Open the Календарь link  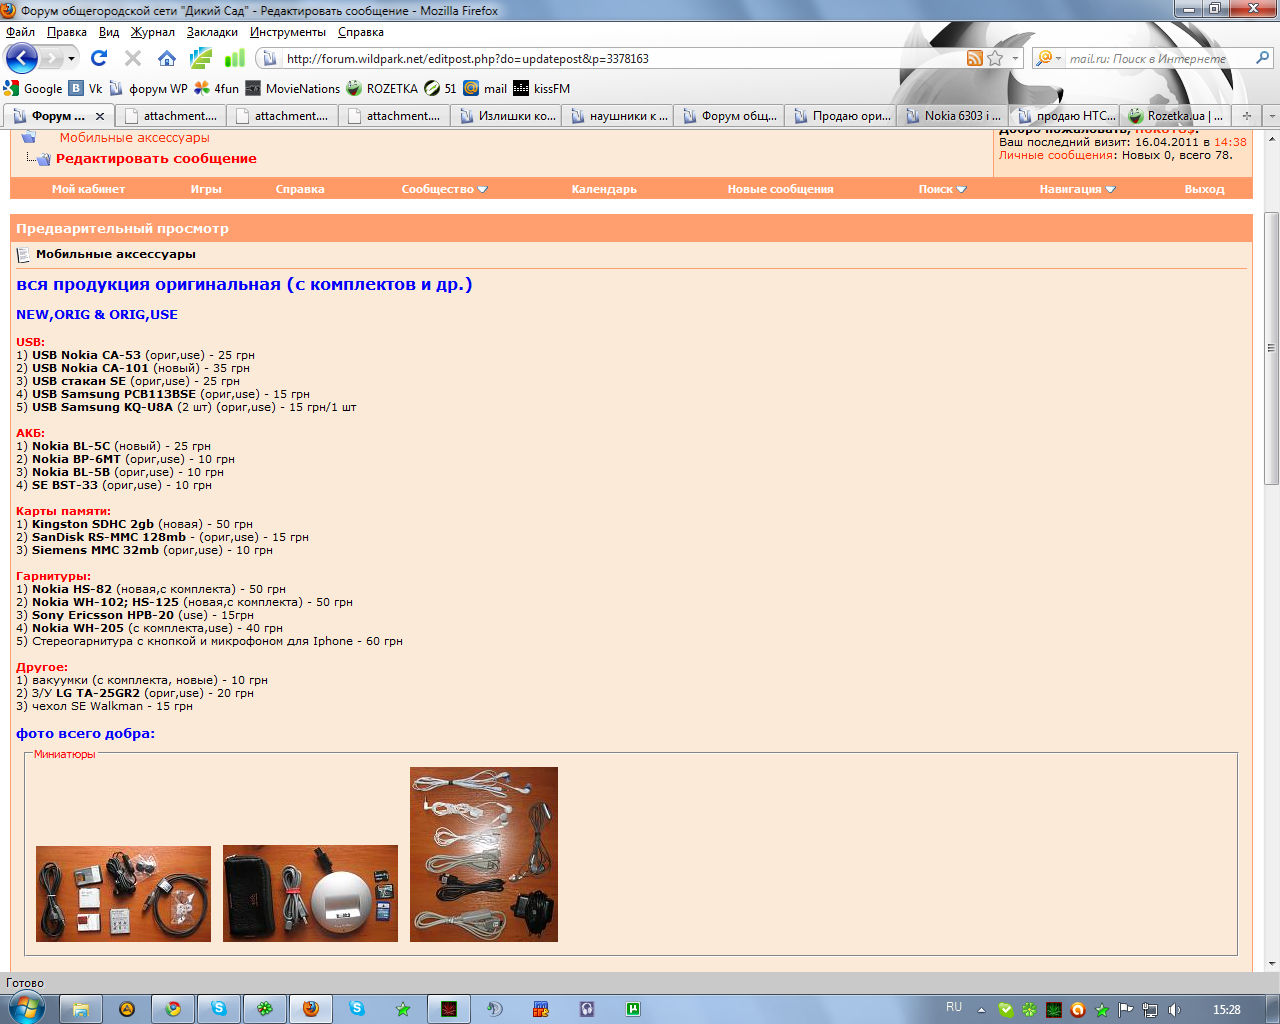click(604, 189)
